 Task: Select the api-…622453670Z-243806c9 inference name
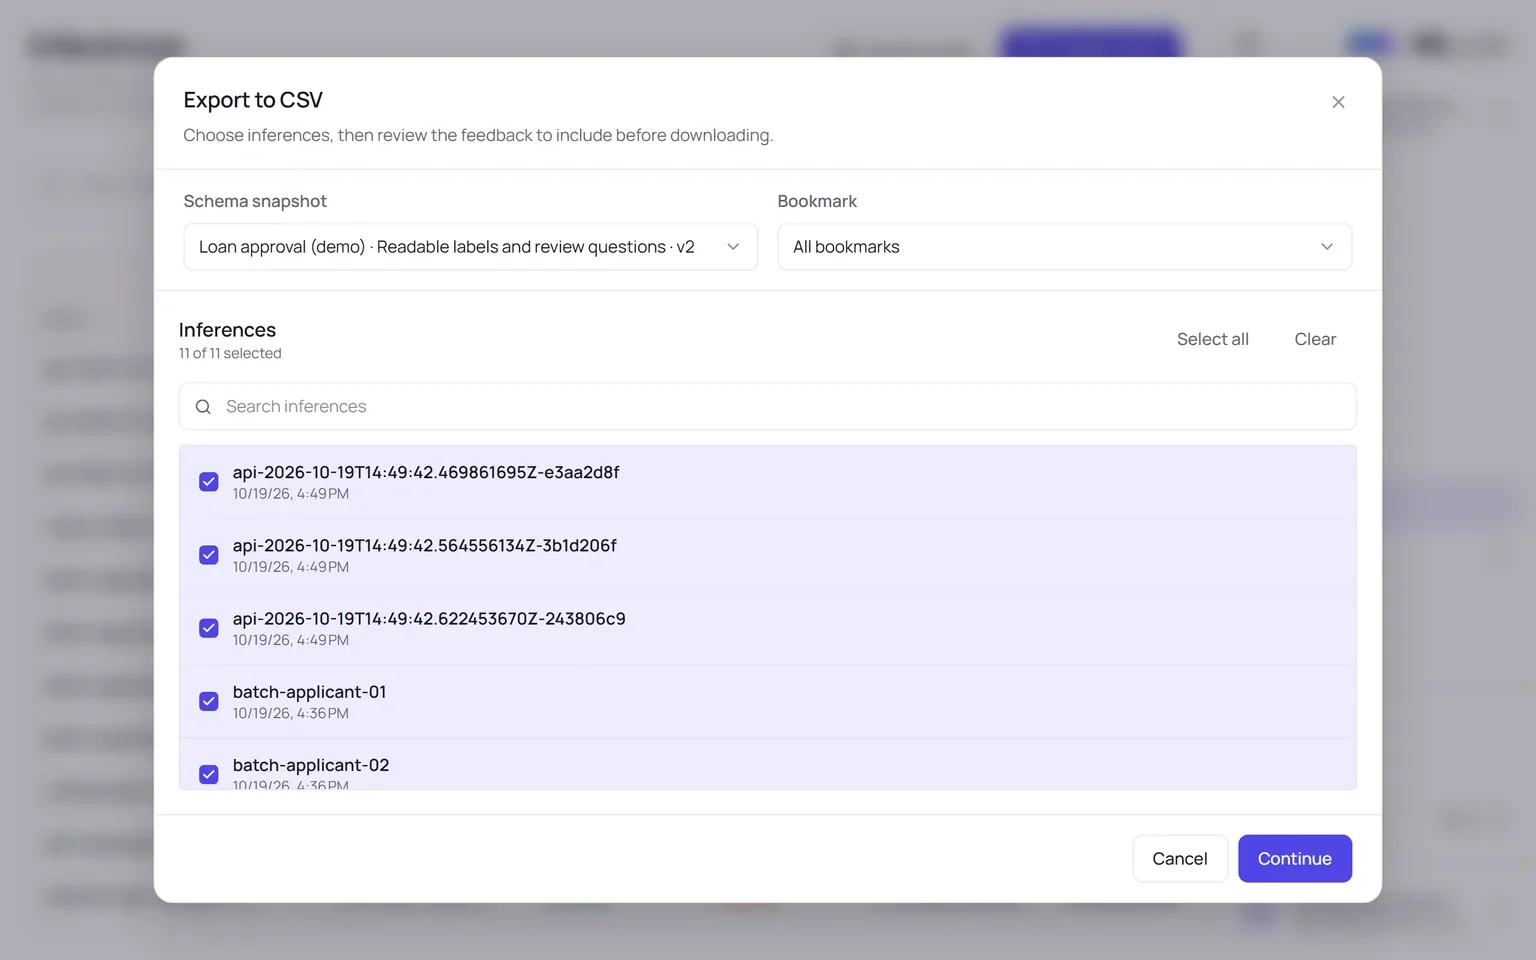tap(429, 619)
